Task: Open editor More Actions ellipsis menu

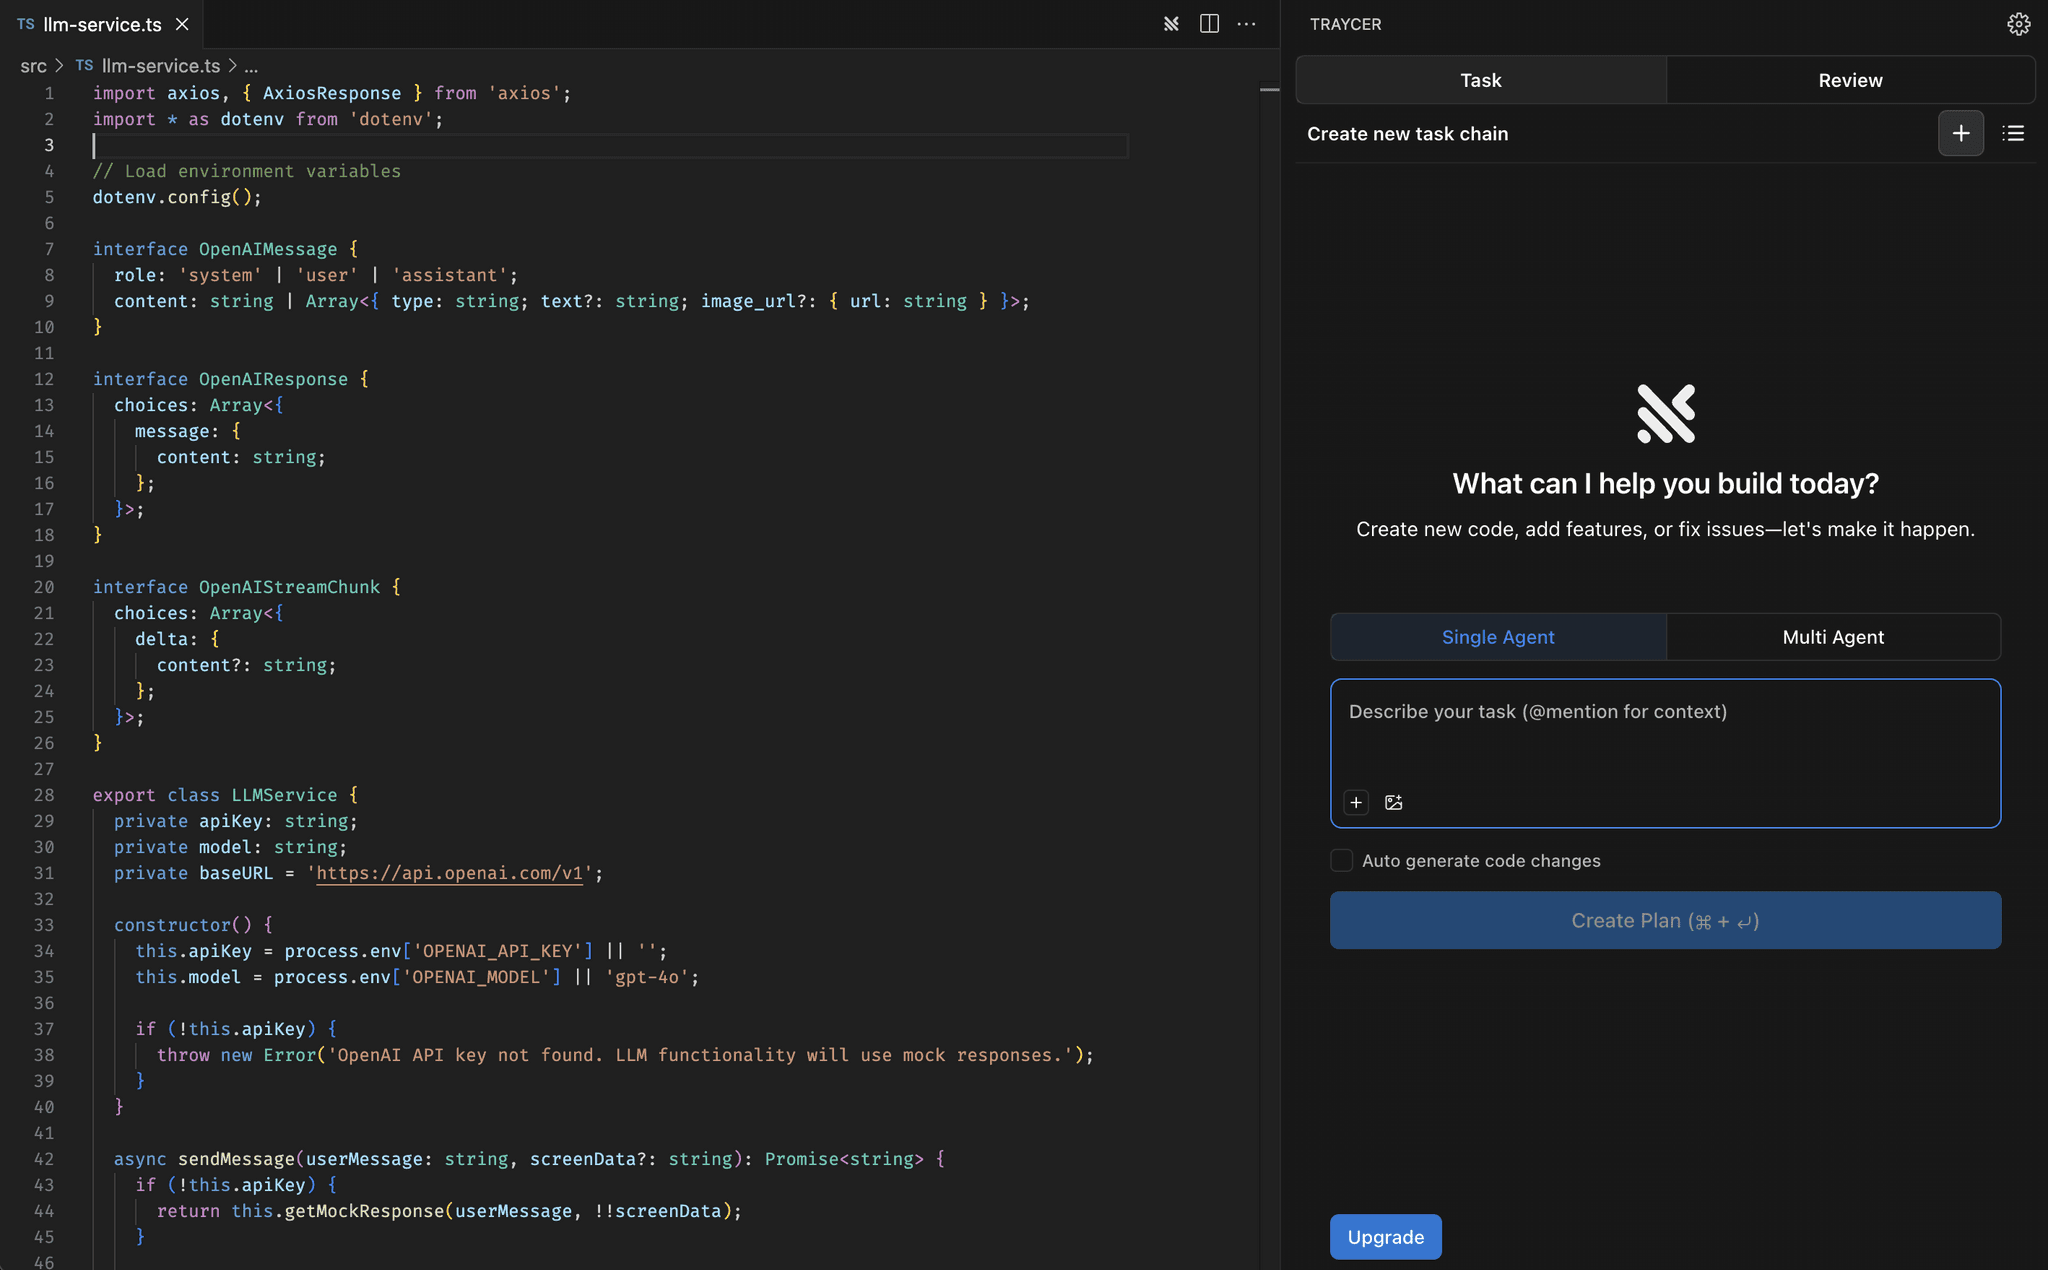Action: [1246, 24]
